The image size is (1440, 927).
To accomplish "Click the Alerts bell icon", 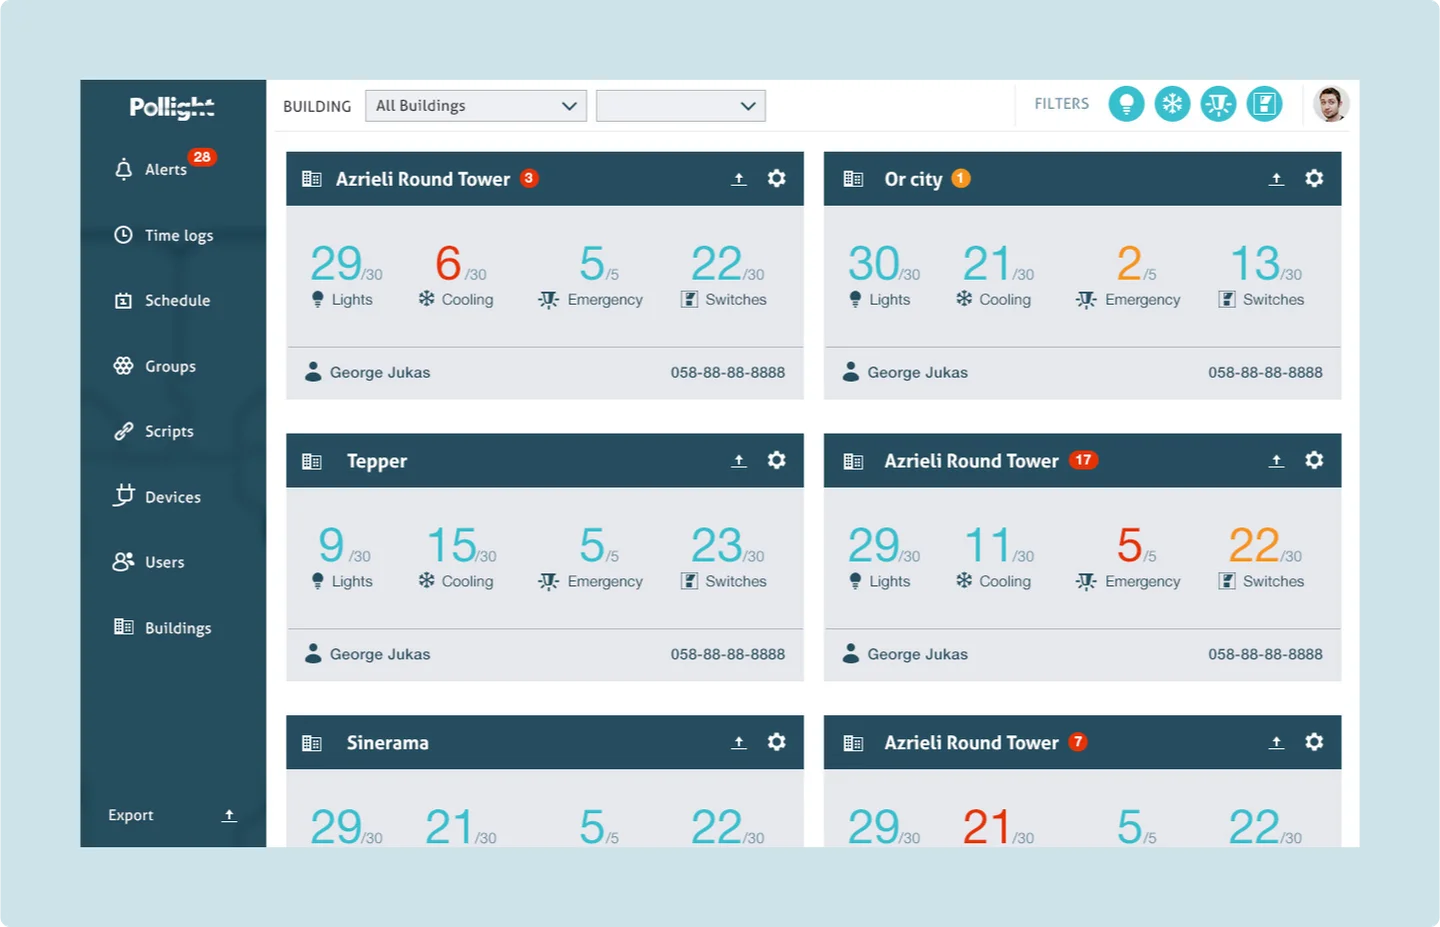I will (x=123, y=169).
